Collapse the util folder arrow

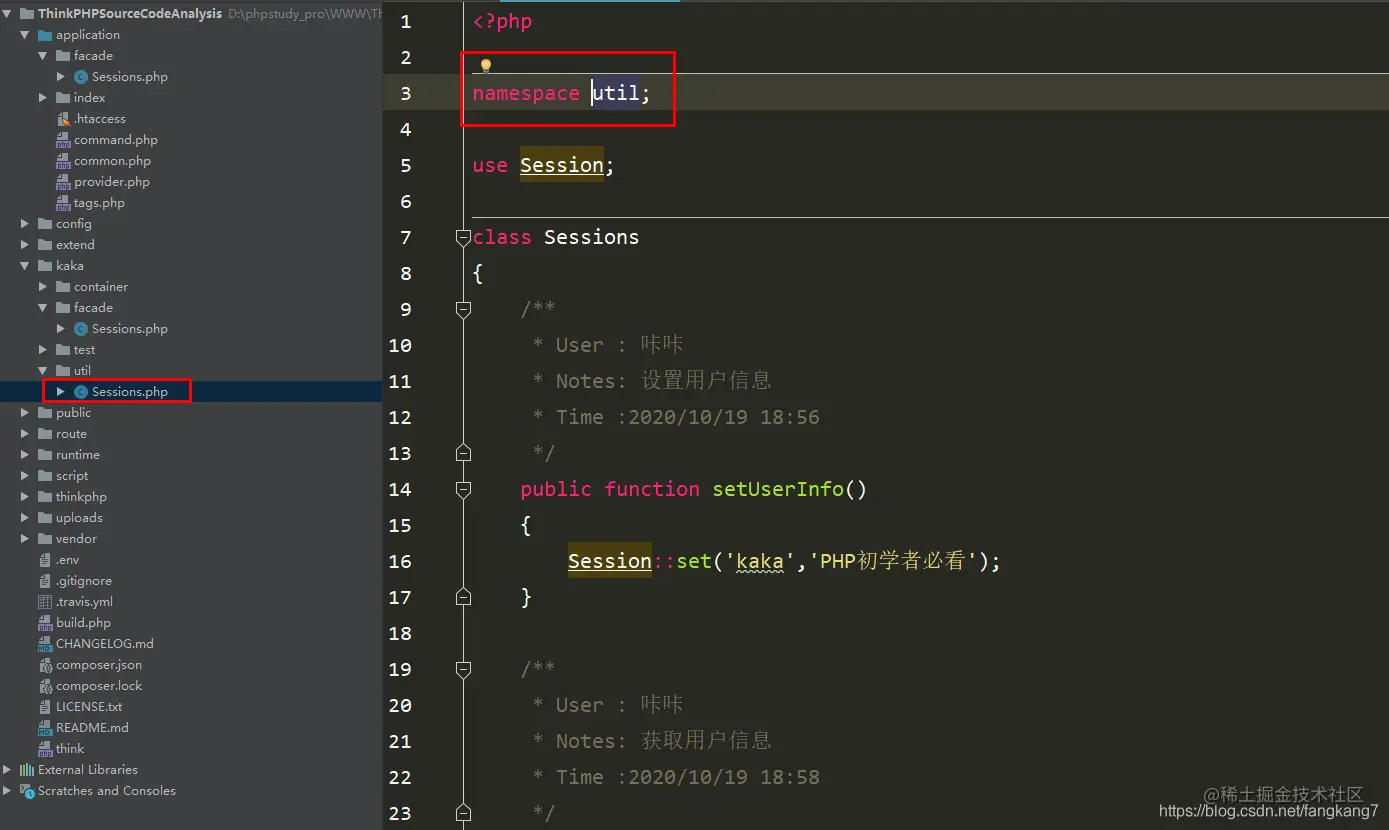pos(43,371)
